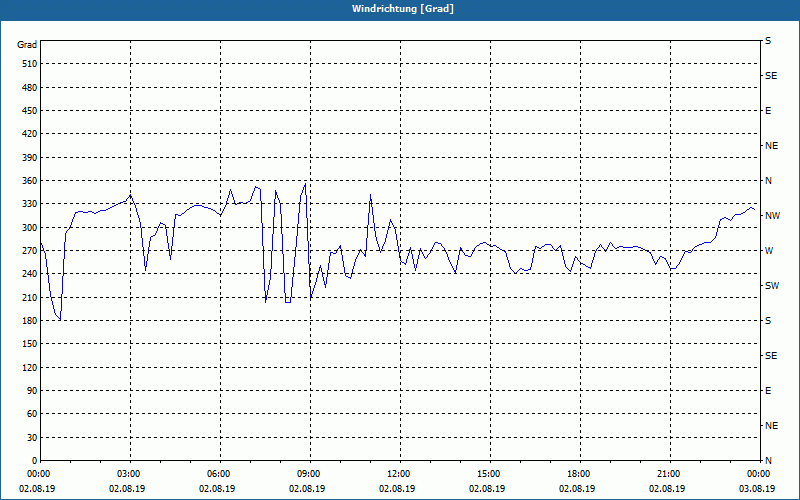This screenshot has width=800, height=500.
Task: Pick the 300 degree axis label
Action: pyautogui.click(x=30, y=228)
